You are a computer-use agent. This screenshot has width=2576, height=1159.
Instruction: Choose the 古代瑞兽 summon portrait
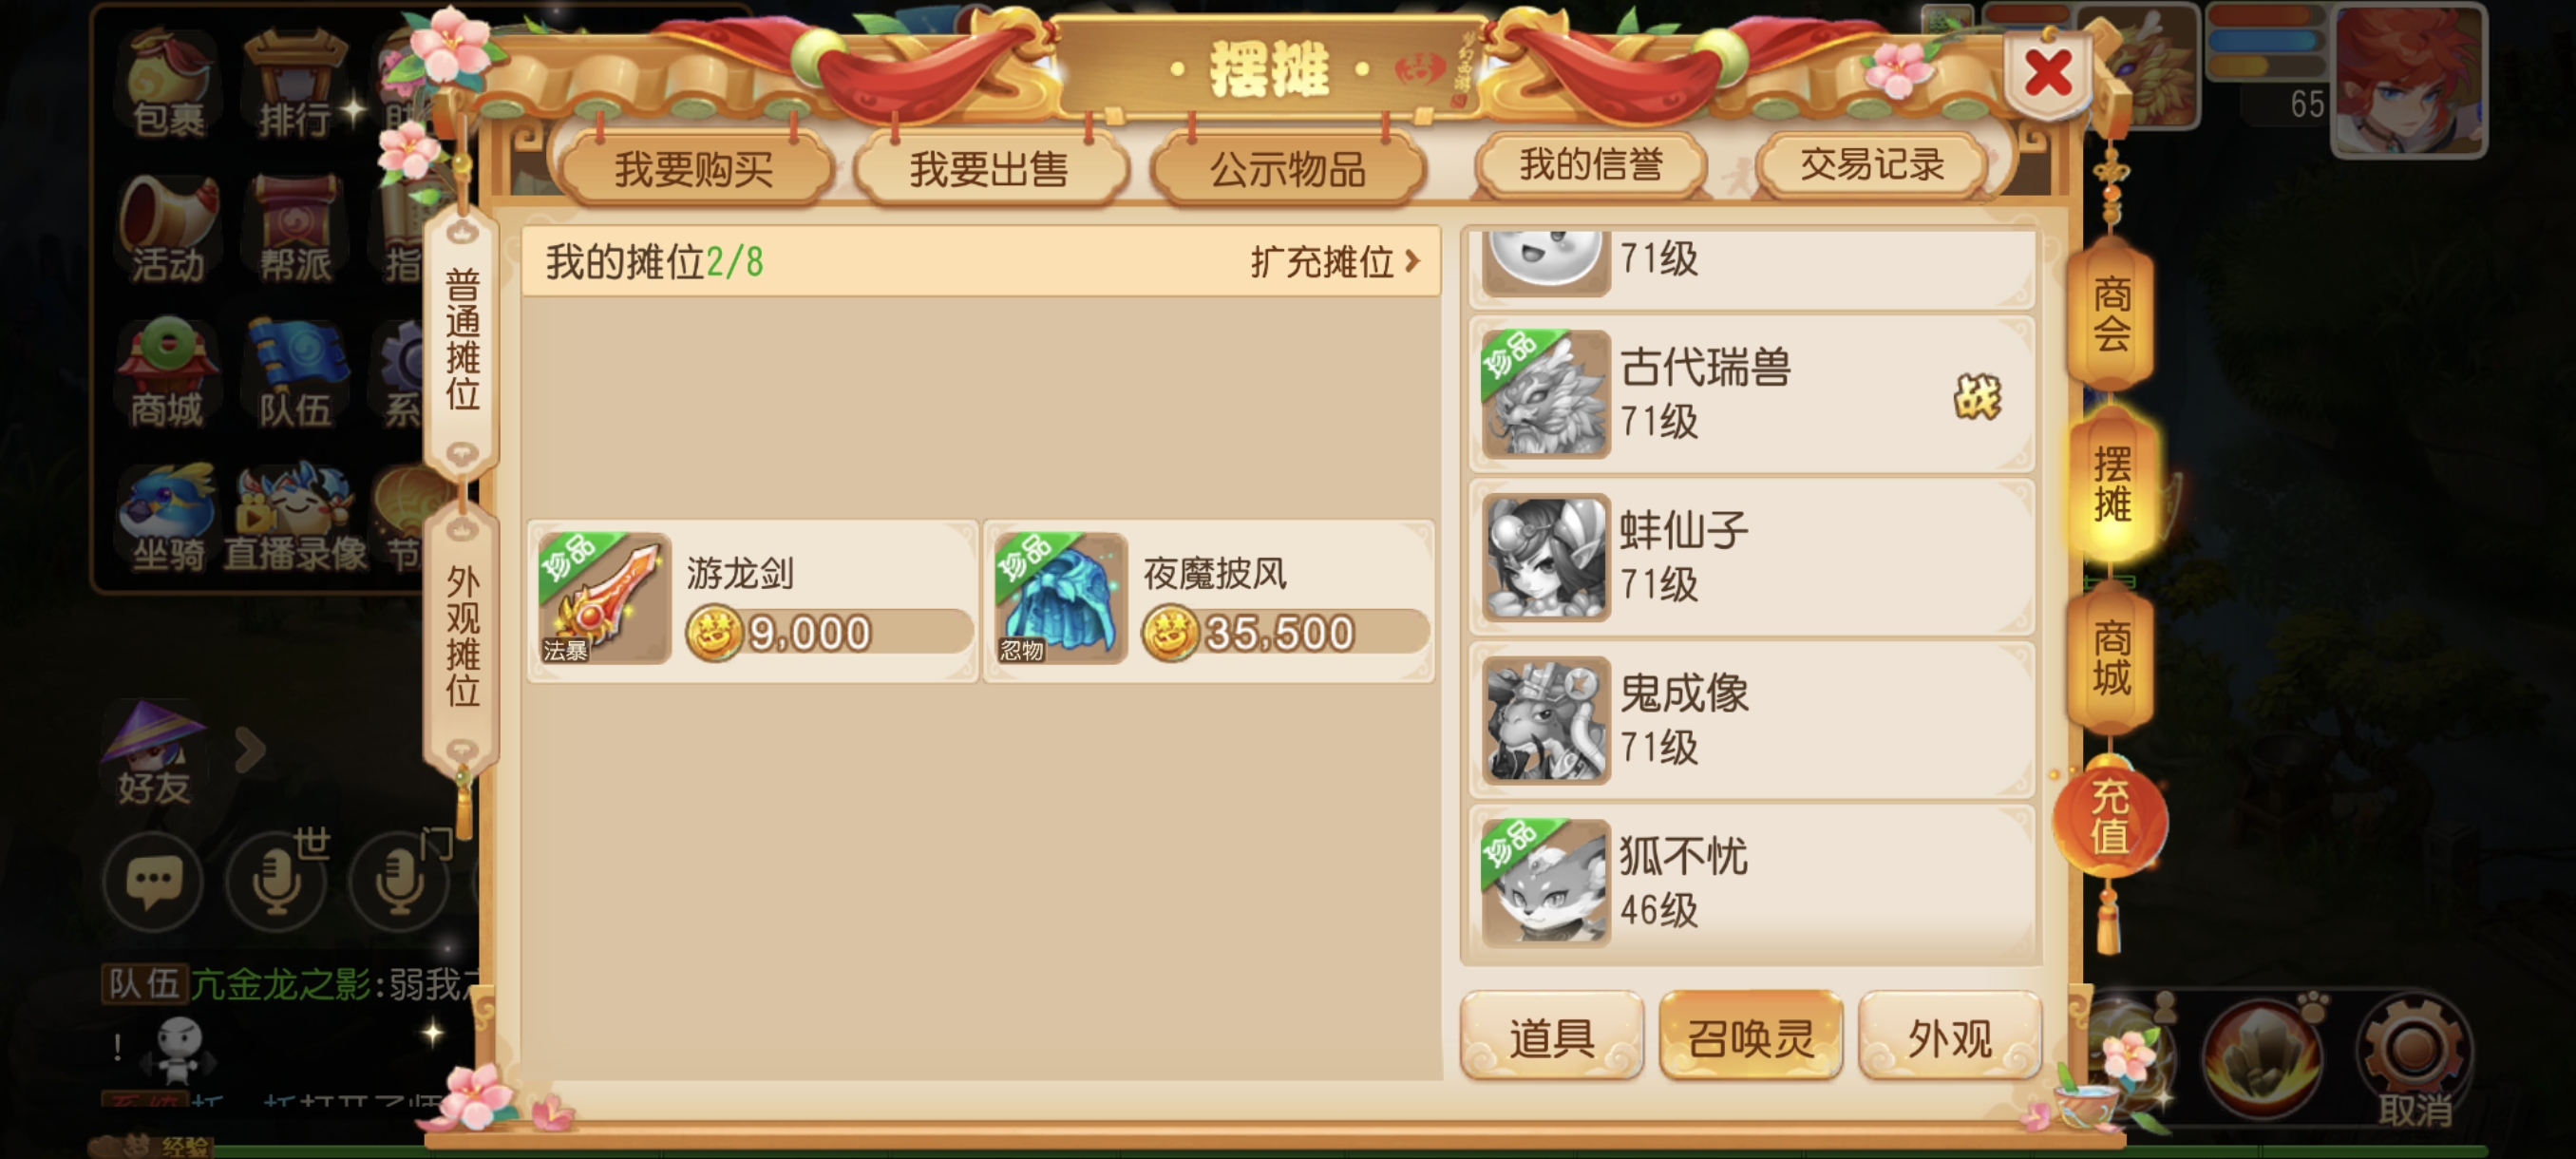(1546, 395)
